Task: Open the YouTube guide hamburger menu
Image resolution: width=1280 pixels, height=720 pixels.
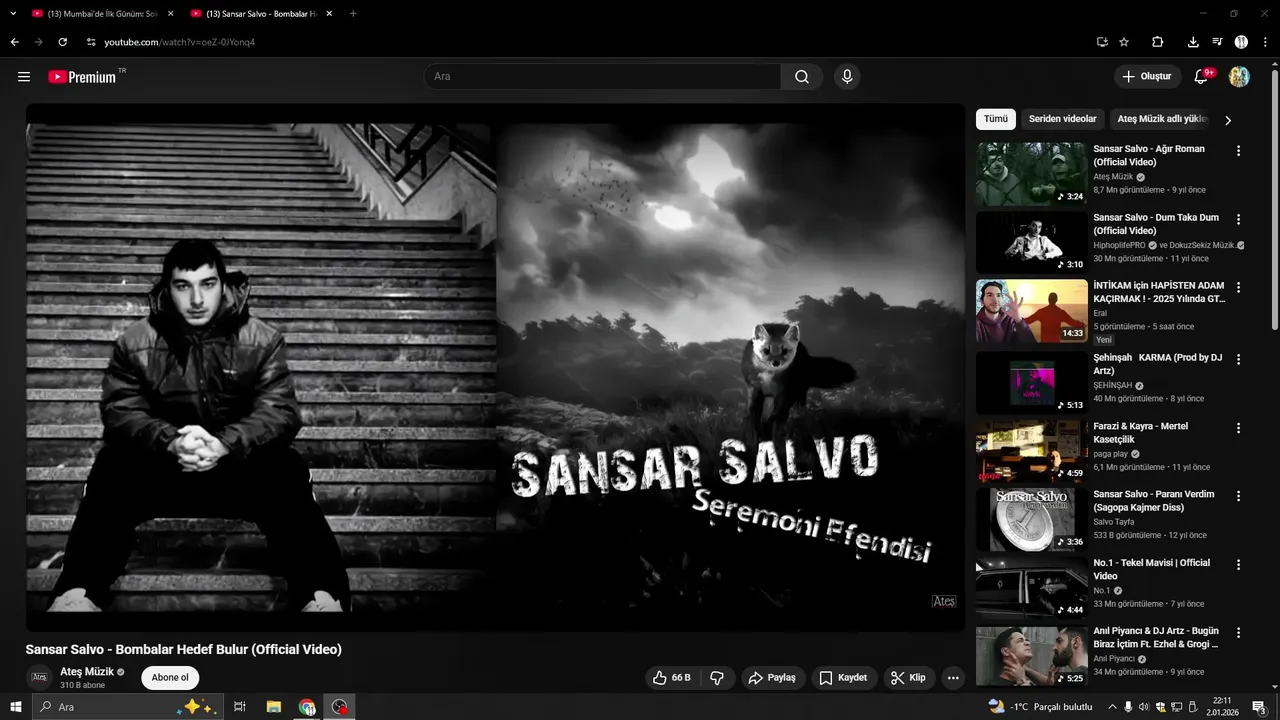Action: (x=24, y=77)
